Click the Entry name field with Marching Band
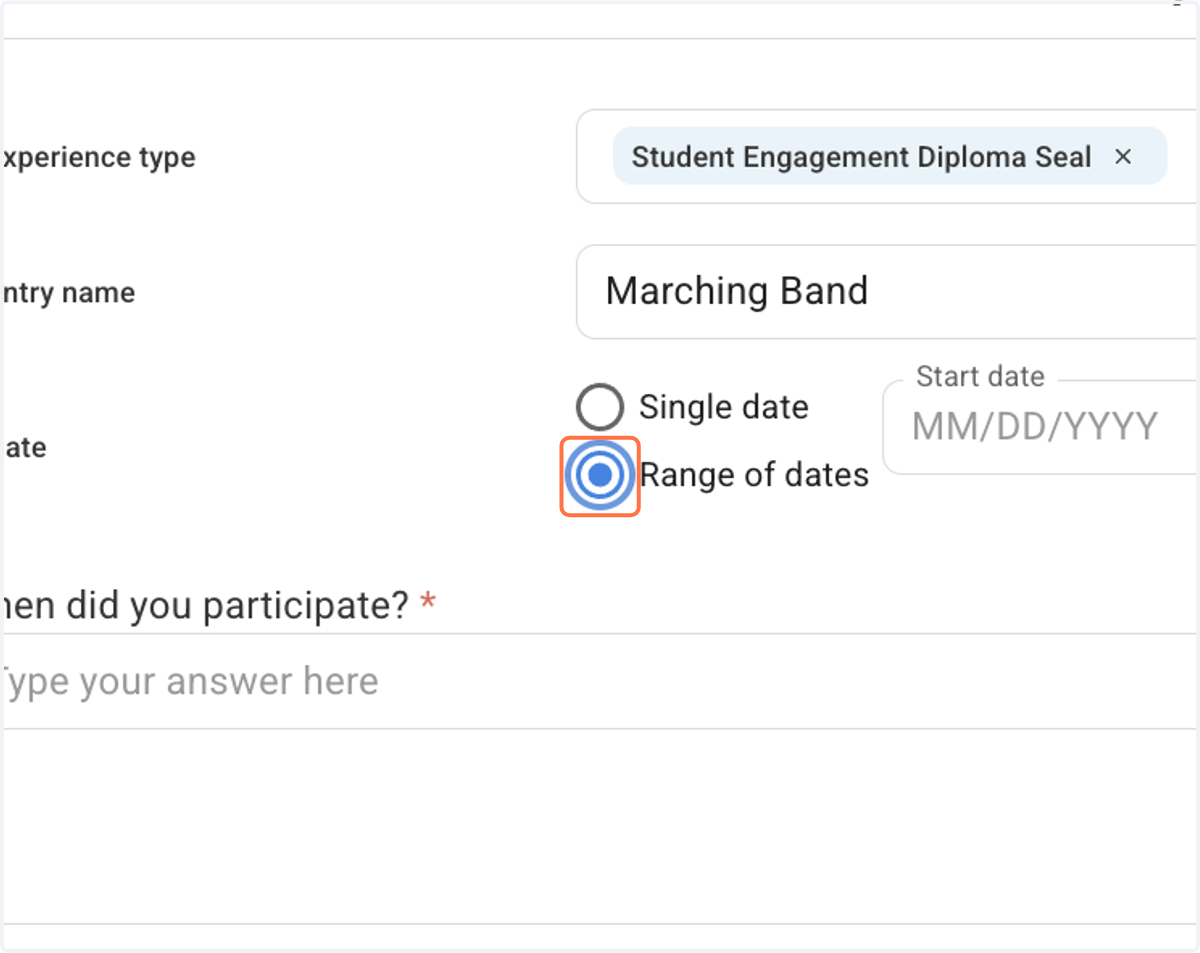Image resolution: width=1200 pixels, height=953 pixels. pos(887,292)
